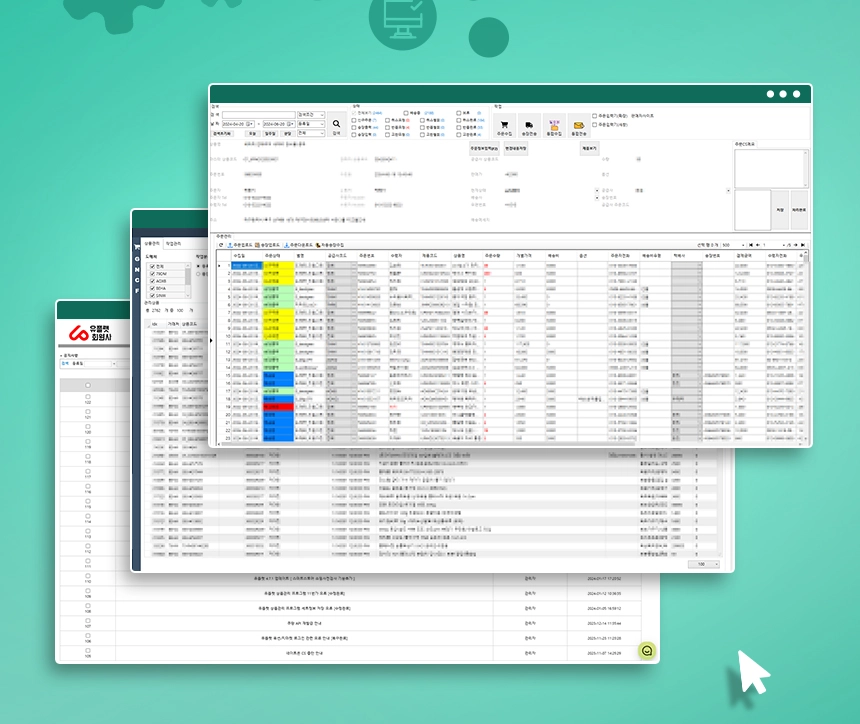860x724 pixels.
Task: Open the chat bubble icon in back window
Action: point(647,651)
